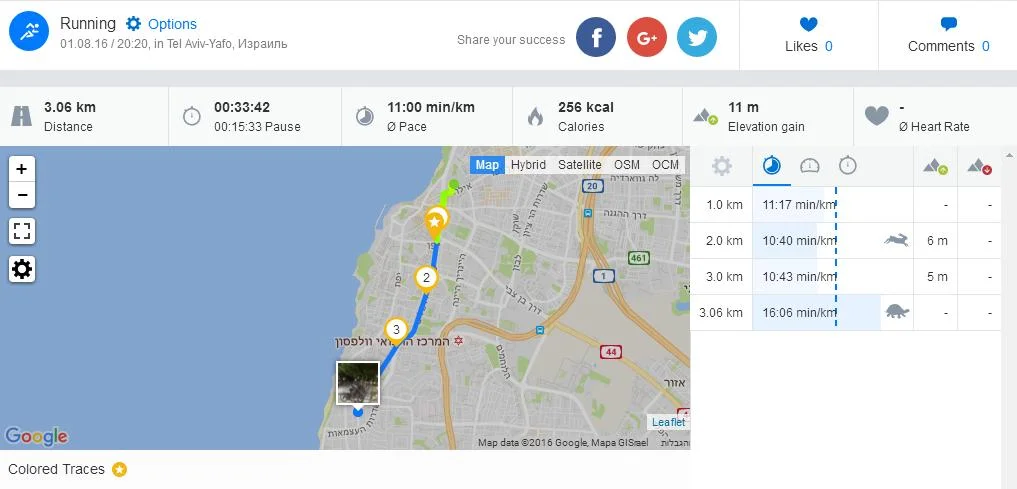
Task: Expand map to fullscreen
Action: pyautogui.click(x=22, y=231)
